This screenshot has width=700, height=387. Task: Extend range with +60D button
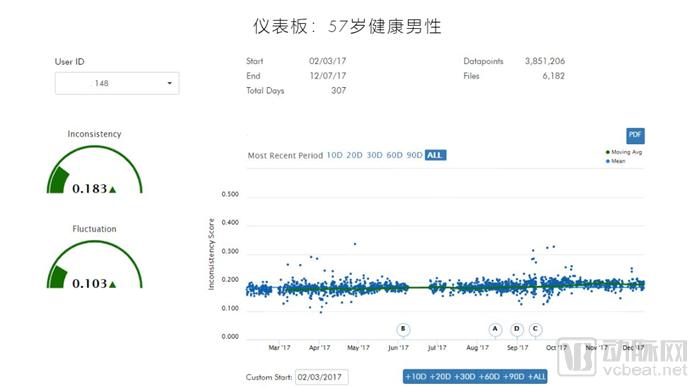[x=489, y=377]
